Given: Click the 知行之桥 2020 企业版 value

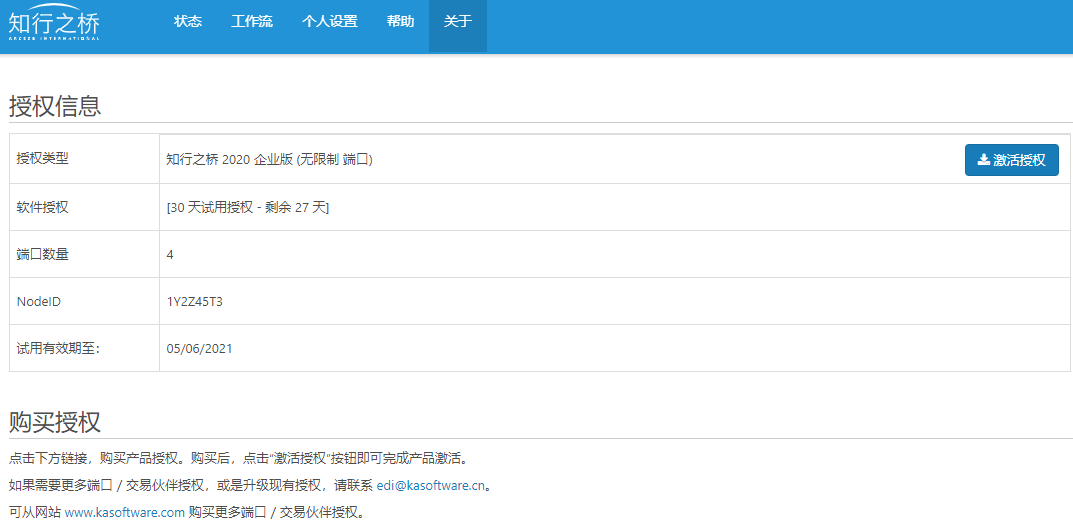Looking at the screenshot, I should point(270,159).
